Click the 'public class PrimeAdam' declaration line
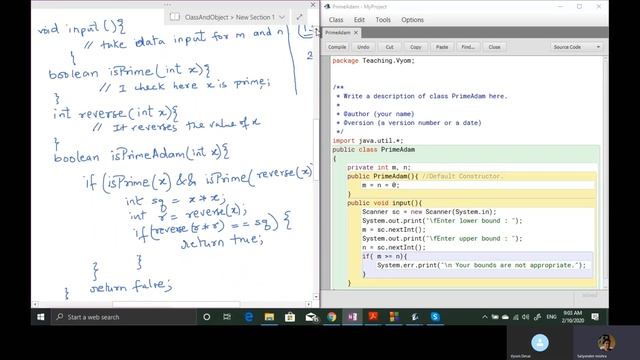This screenshot has width=640, height=360. click(373, 149)
